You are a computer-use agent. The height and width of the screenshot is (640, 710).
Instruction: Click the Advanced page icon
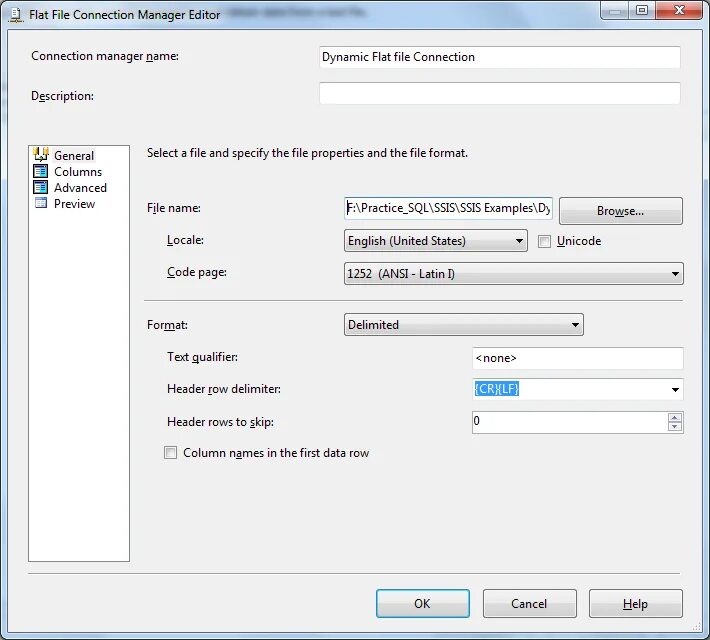[41, 187]
